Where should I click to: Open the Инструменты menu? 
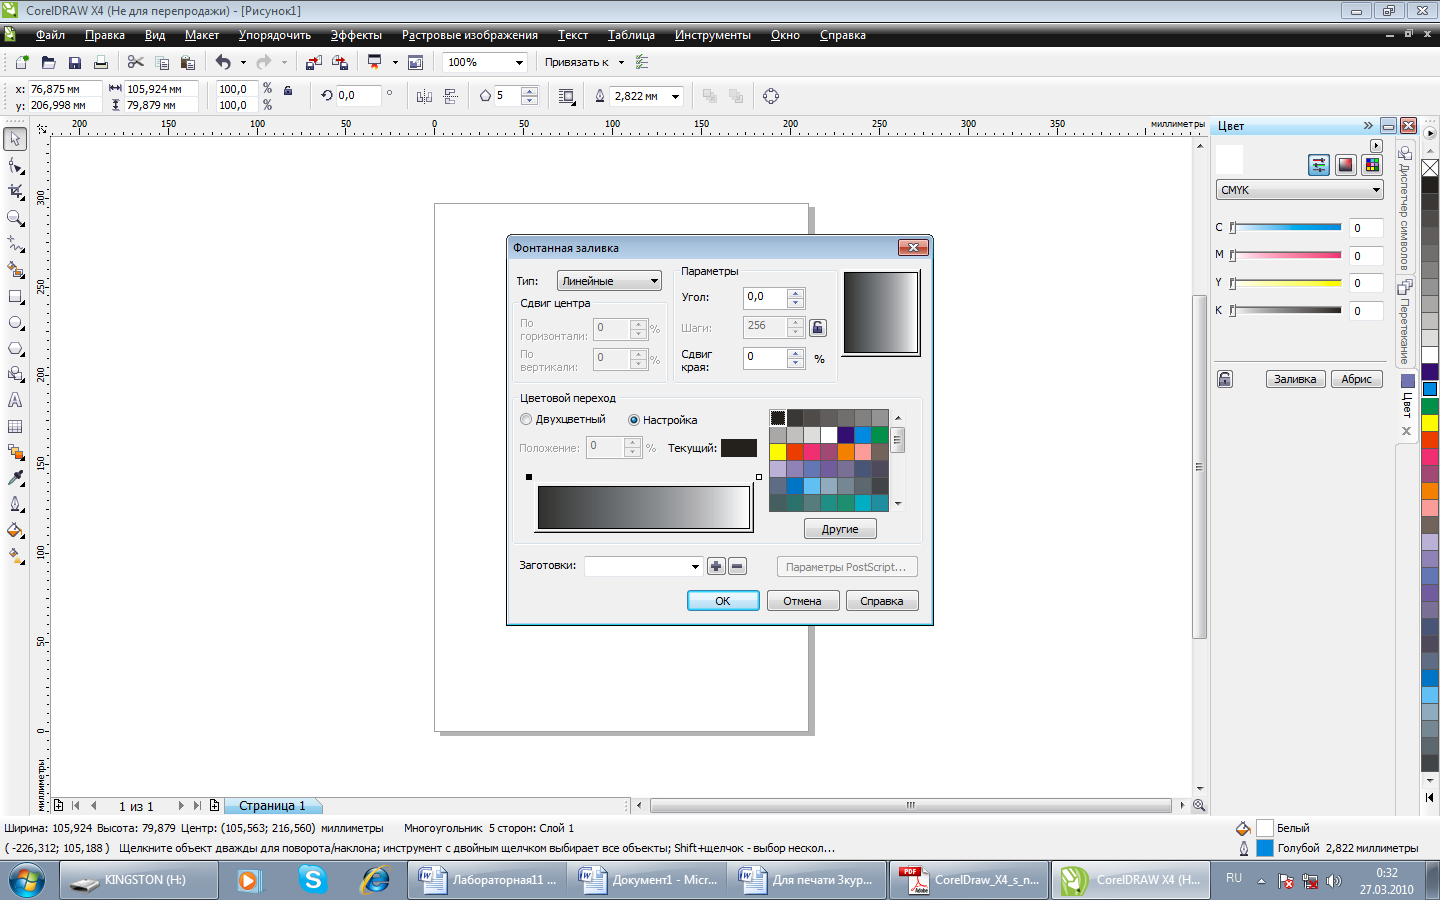(x=712, y=35)
